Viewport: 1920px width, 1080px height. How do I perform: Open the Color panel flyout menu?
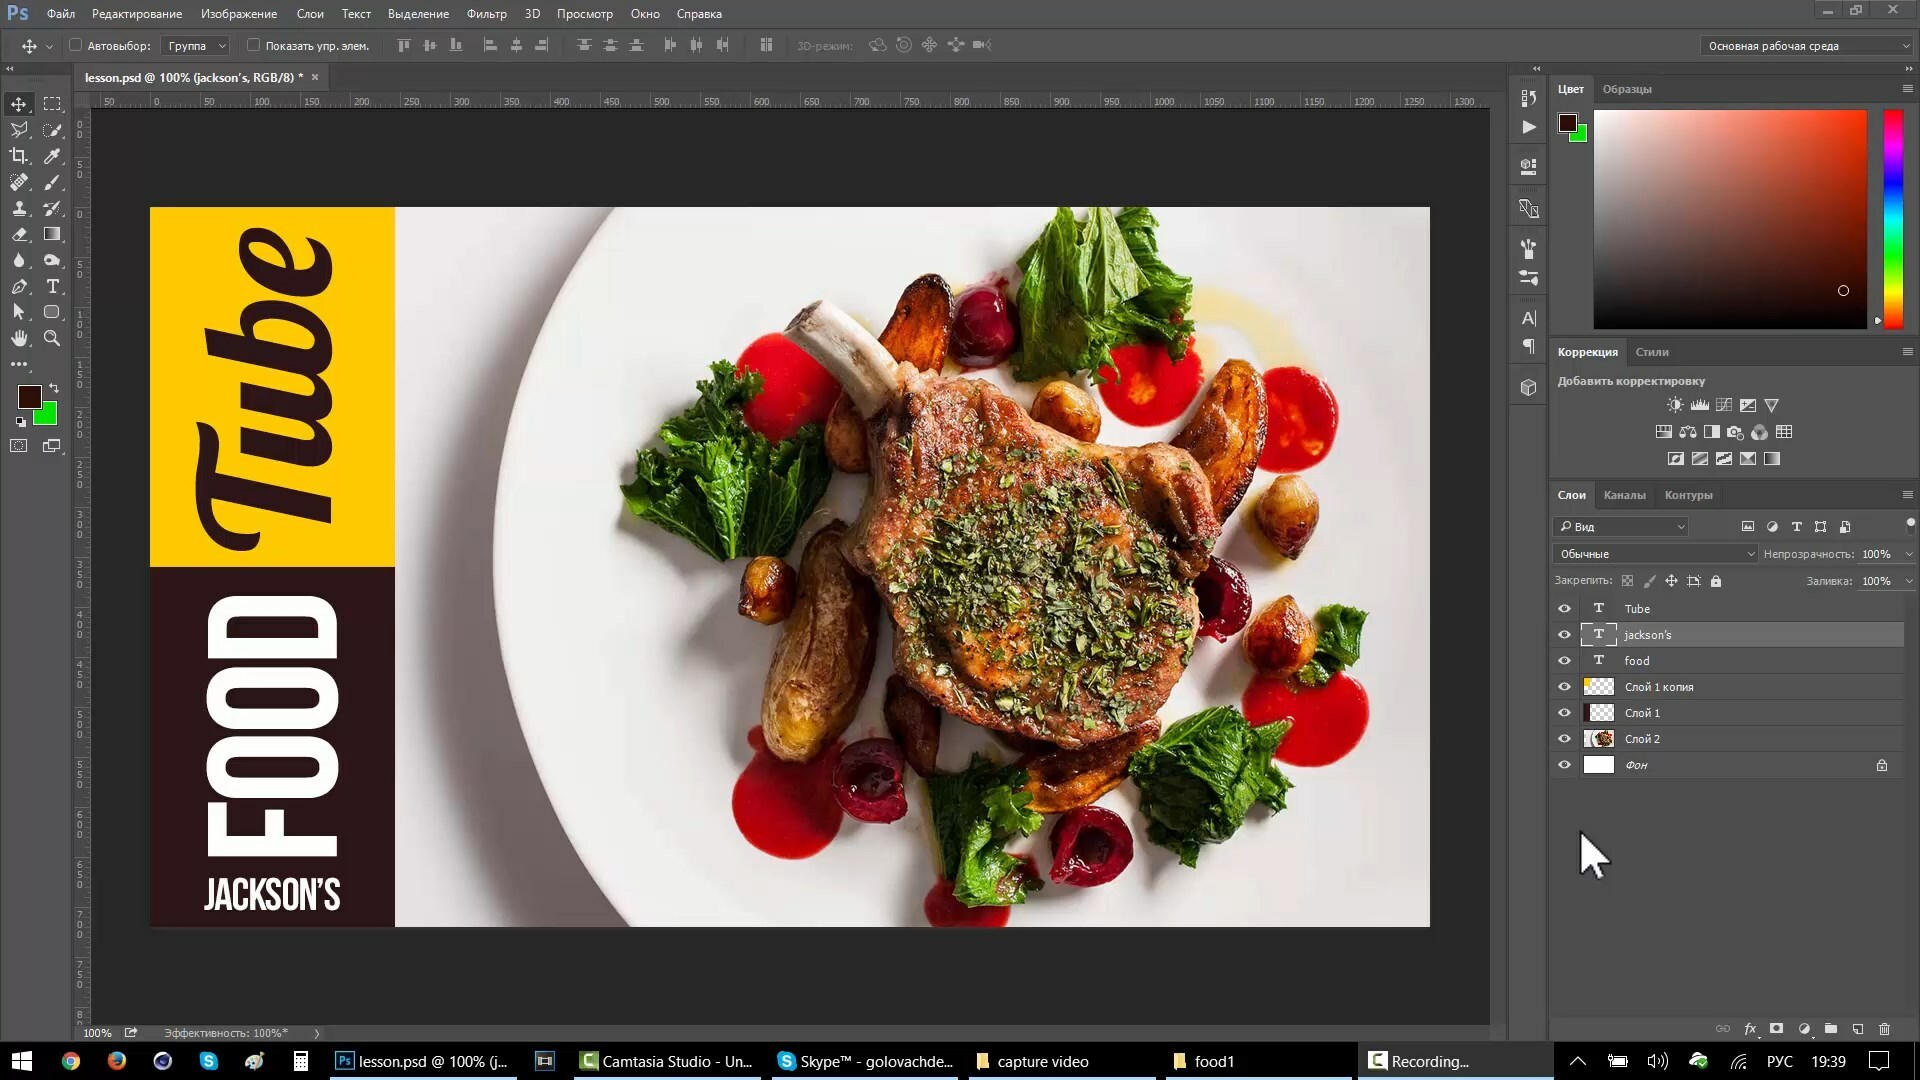tap(1907, 89)
